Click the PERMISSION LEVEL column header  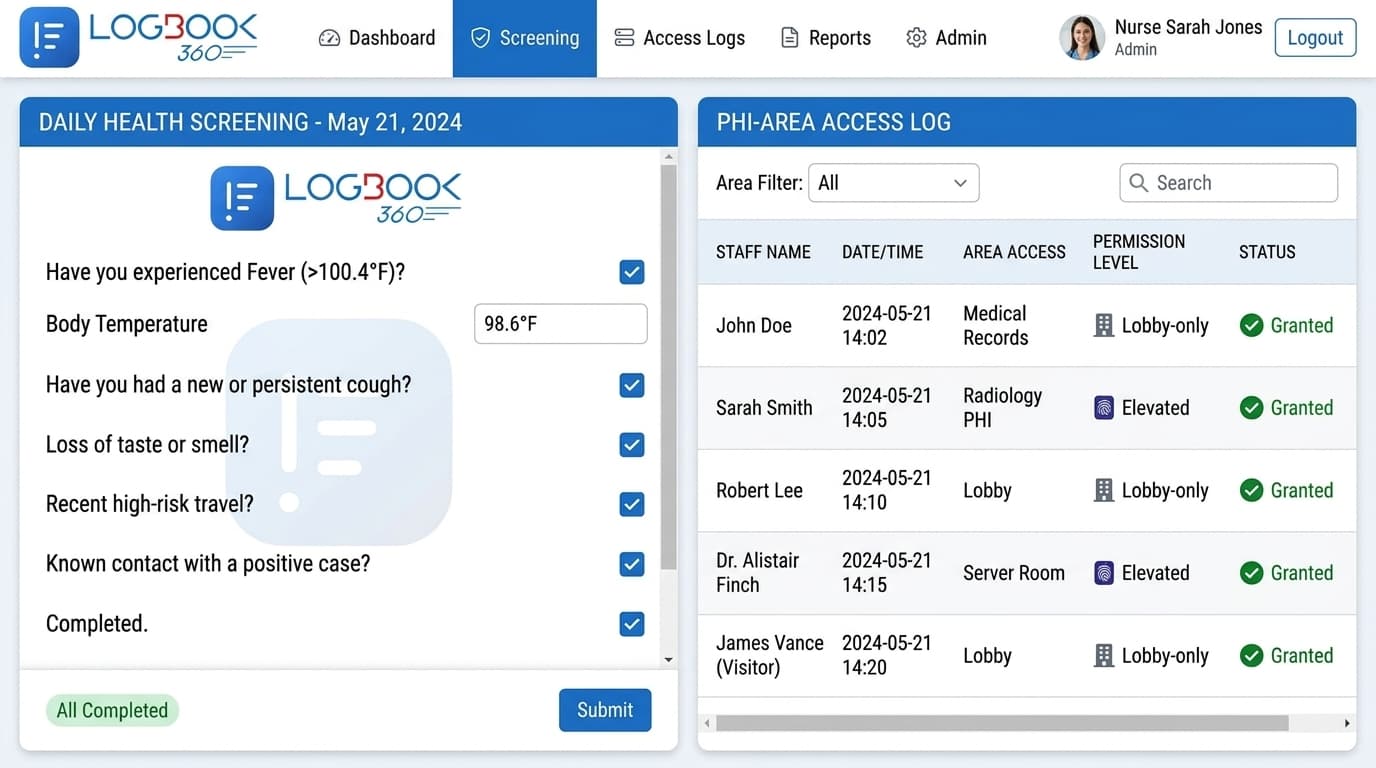[x=1139, y=252]
